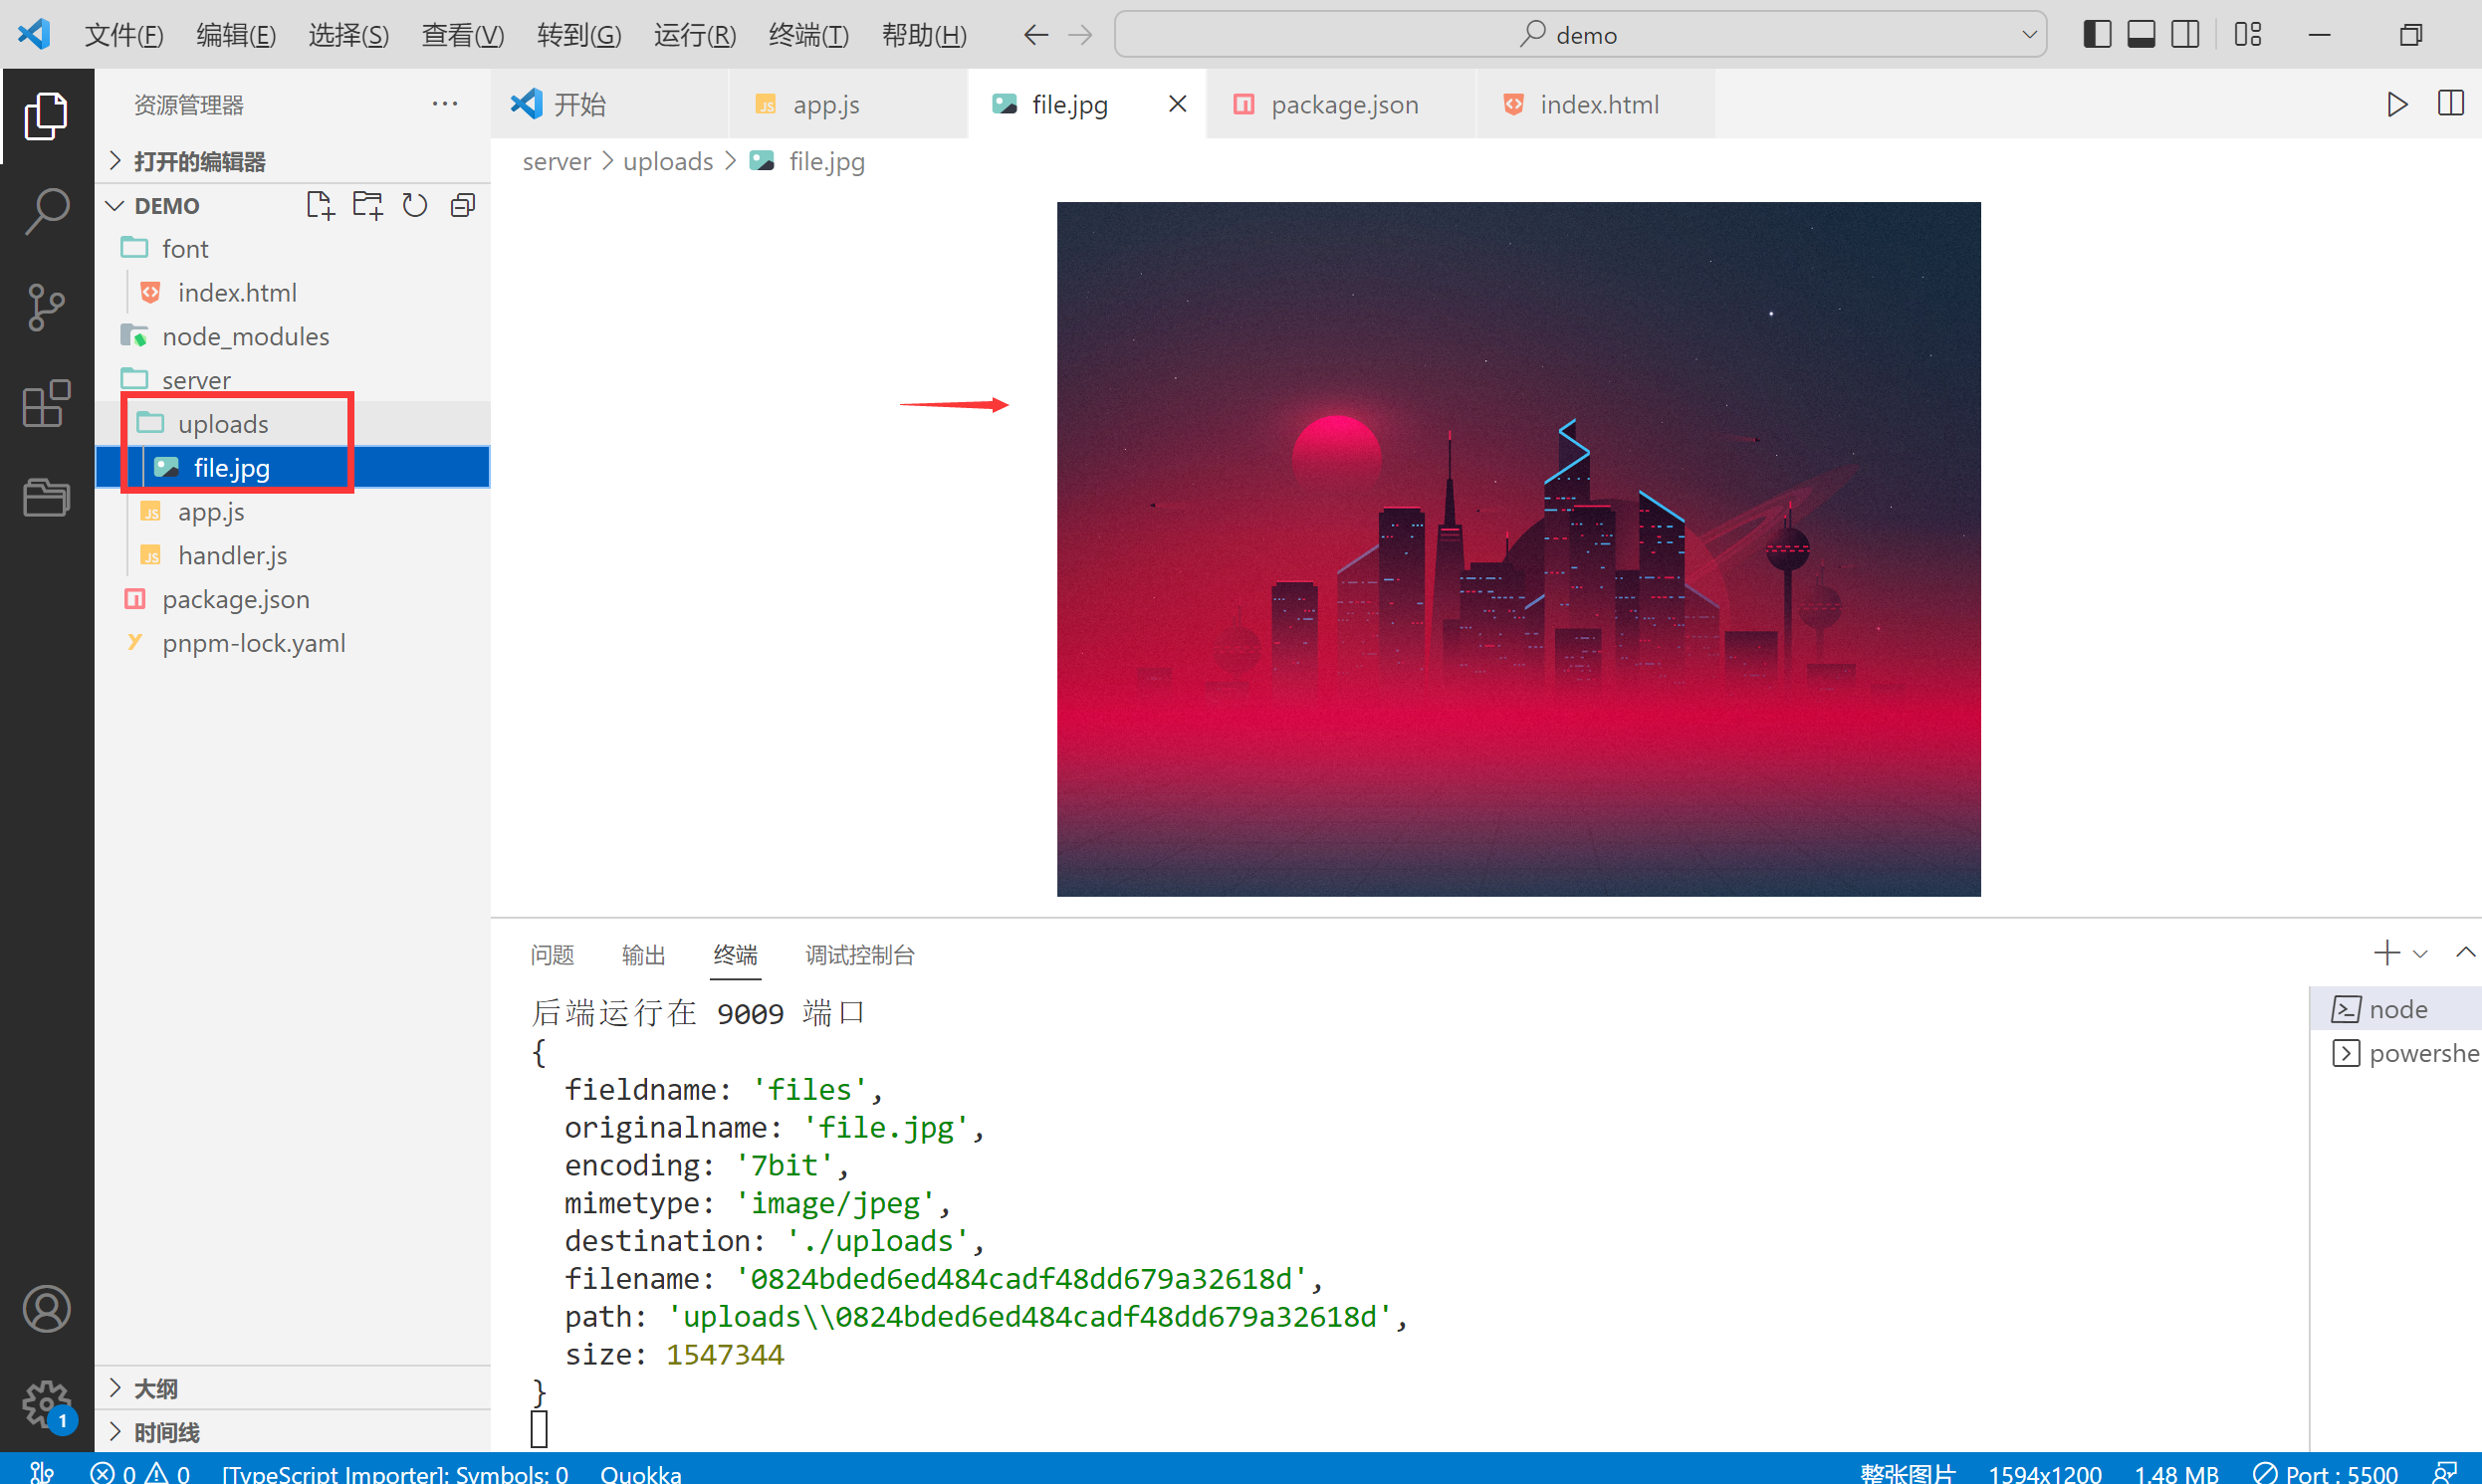Select the node terminal instance
This screenshot has height=1484, width=2482.
coord(2397,1009)
